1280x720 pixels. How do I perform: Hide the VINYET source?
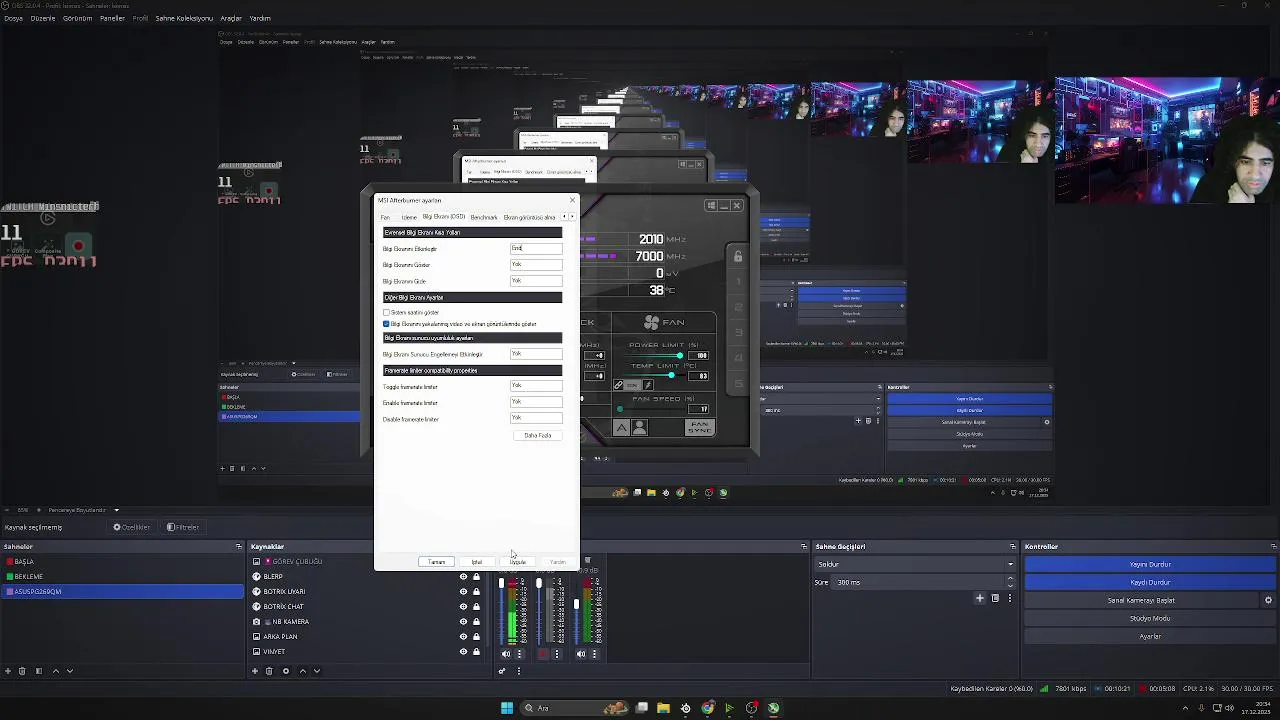463,652
